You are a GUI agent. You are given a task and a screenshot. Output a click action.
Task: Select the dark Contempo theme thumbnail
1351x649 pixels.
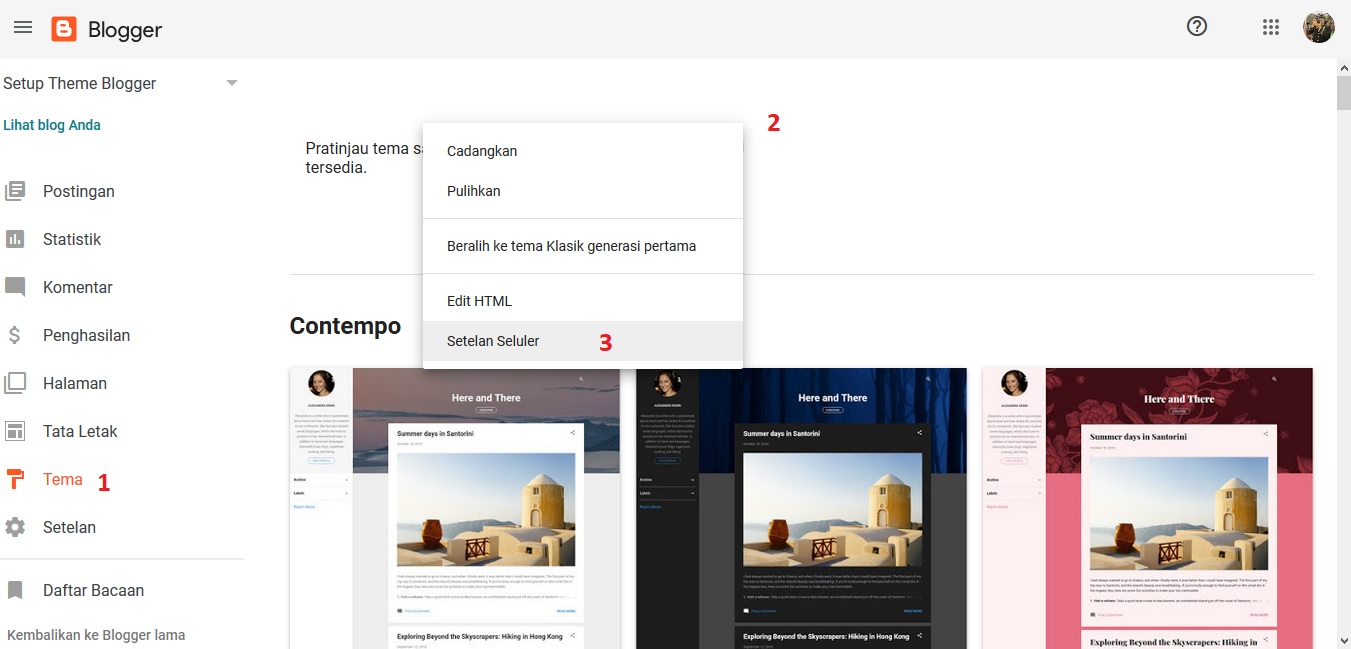pyautogui.click(x=801, y=508)
